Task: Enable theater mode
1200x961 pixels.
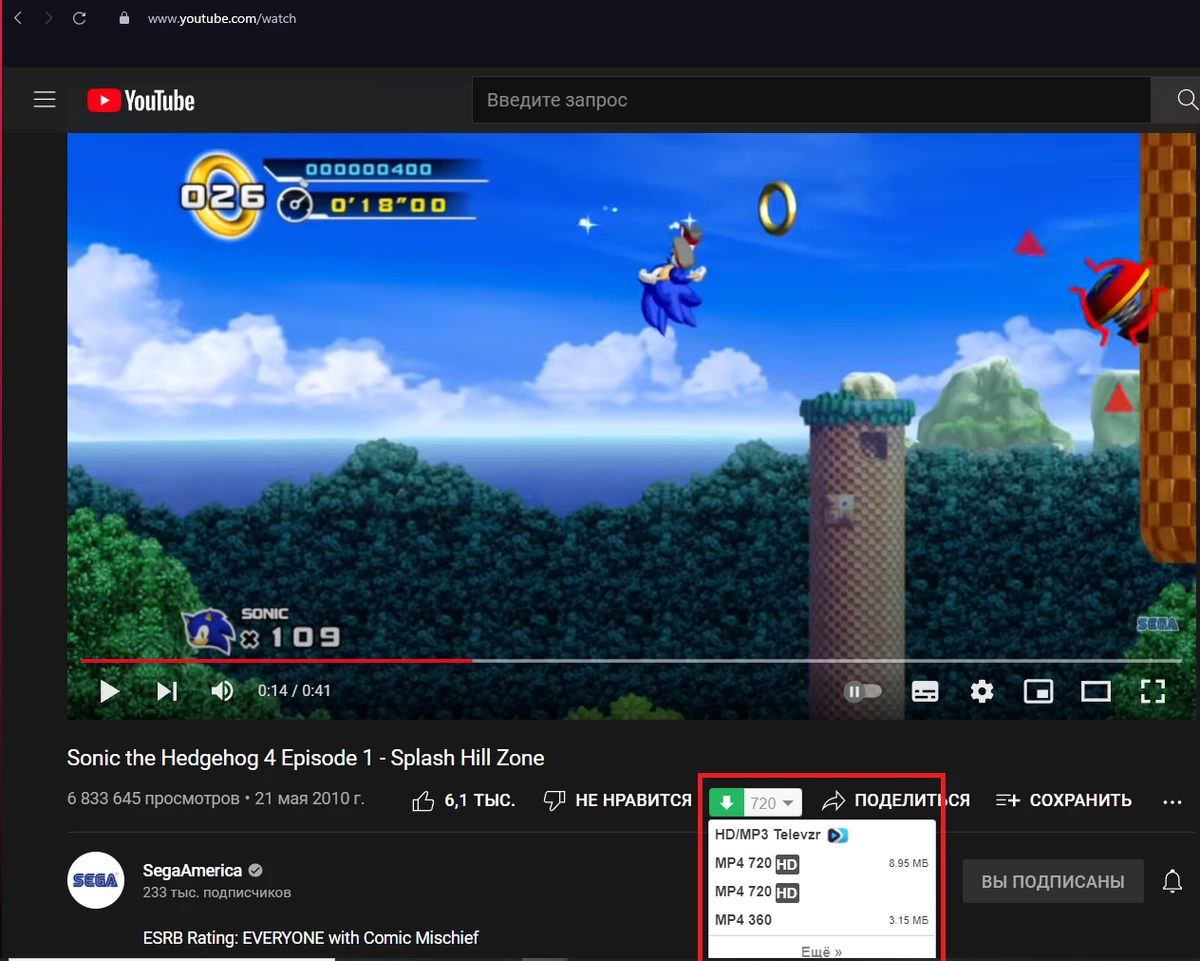Action: click(1096, 691)
